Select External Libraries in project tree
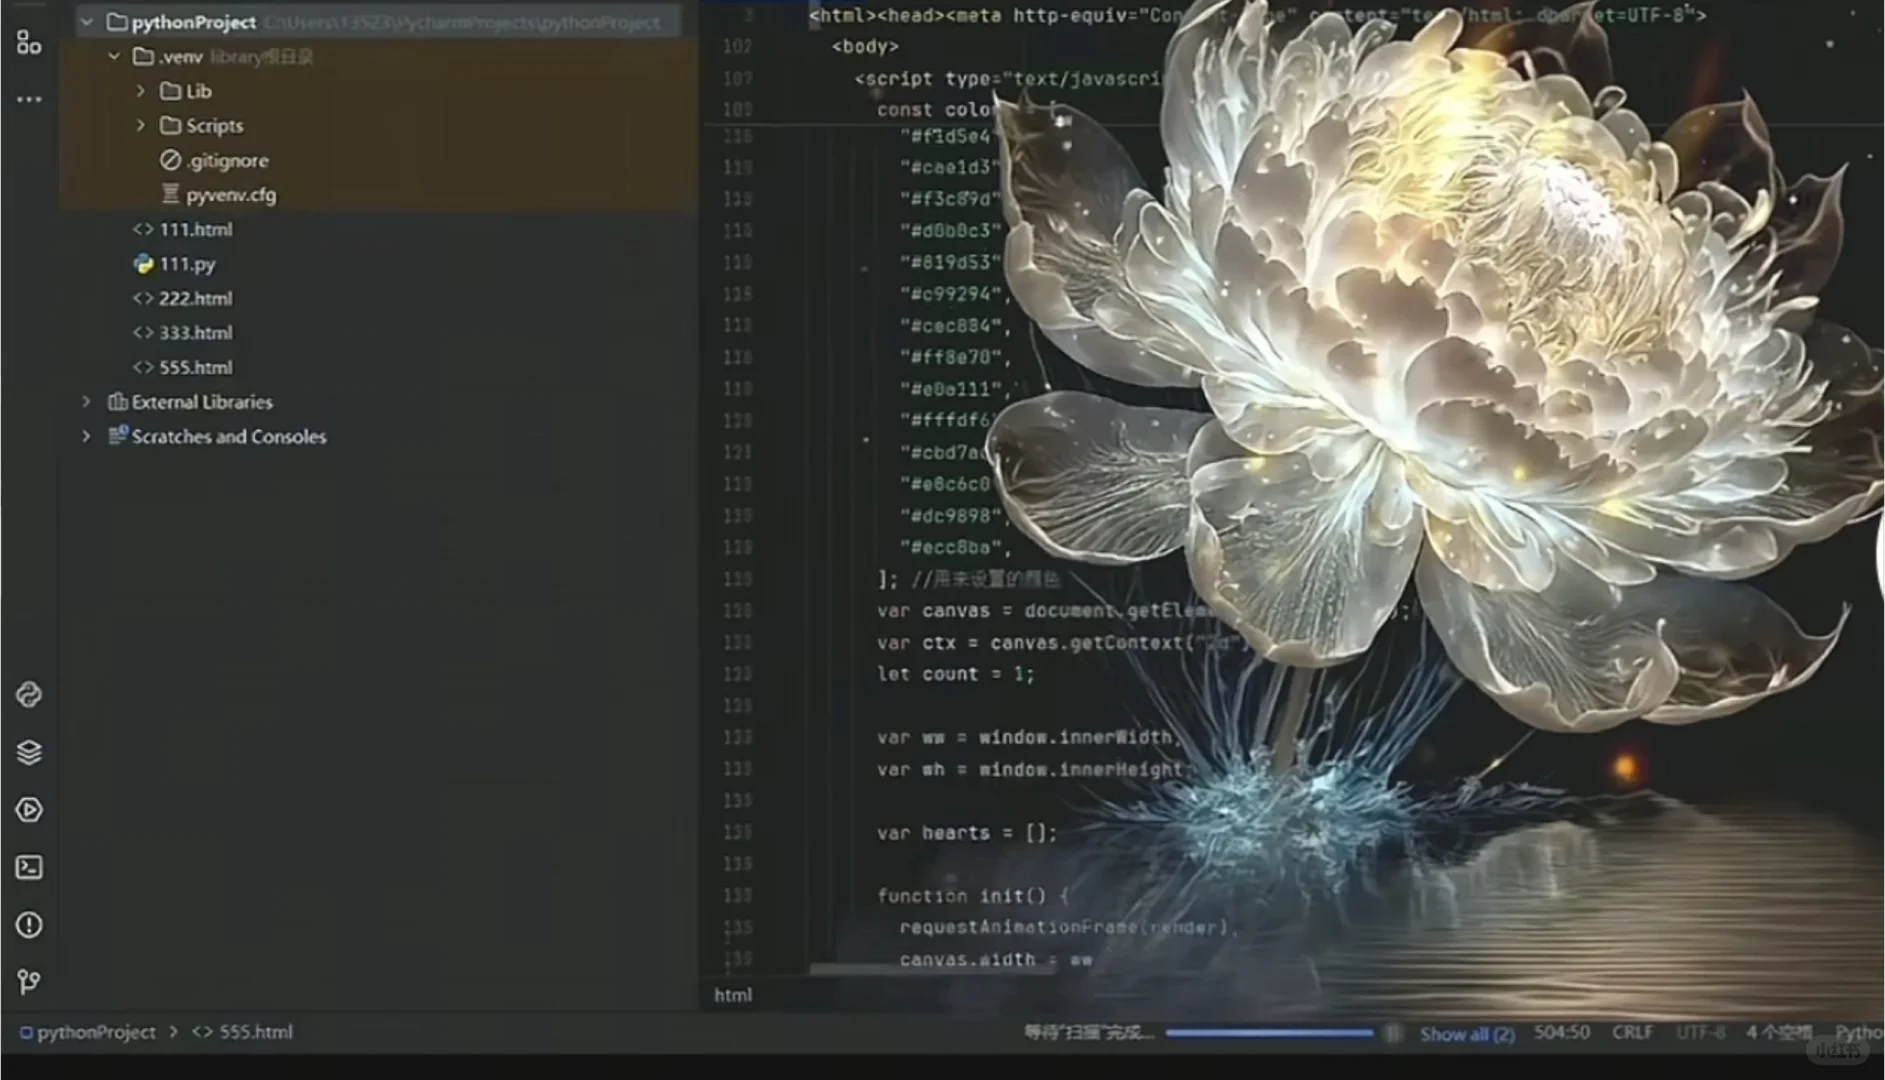 tap(190, 402)
